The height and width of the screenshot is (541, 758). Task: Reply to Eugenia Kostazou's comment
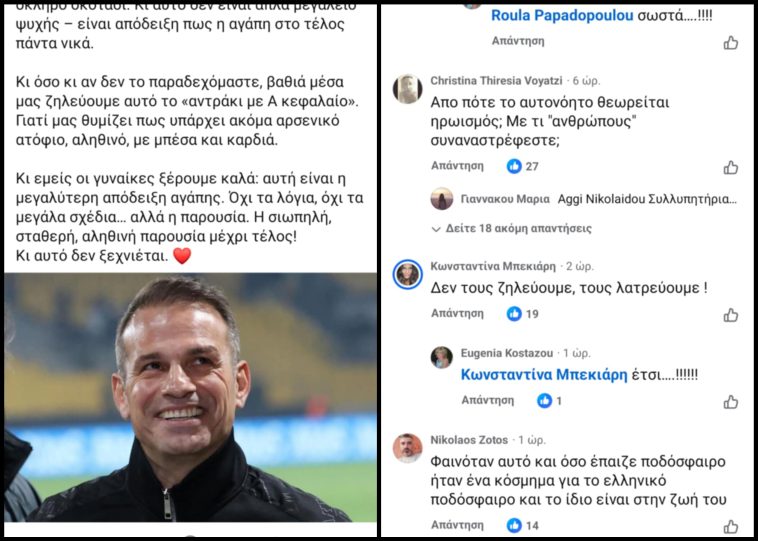point(488,400)
